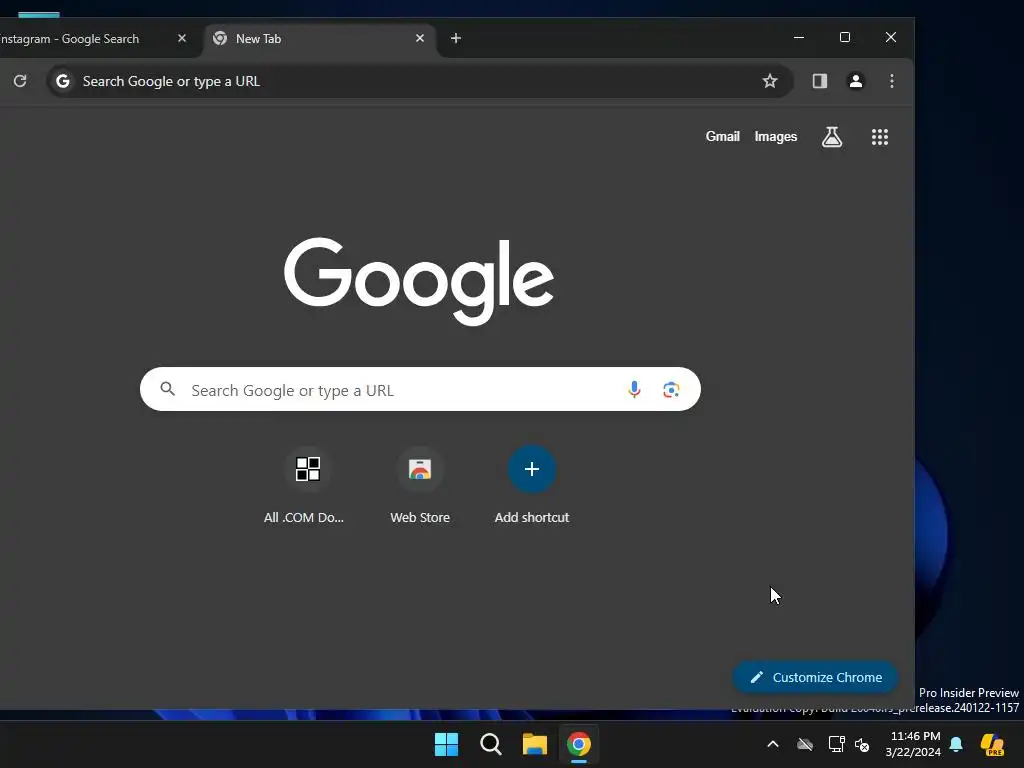This screenshot has height=768, width=1024.
Task: Close the New Tab tab
Action: tap(420, 39)
